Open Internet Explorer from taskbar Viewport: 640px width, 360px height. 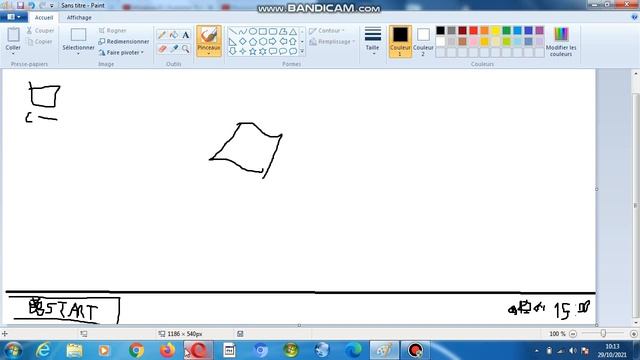[43, 350]
